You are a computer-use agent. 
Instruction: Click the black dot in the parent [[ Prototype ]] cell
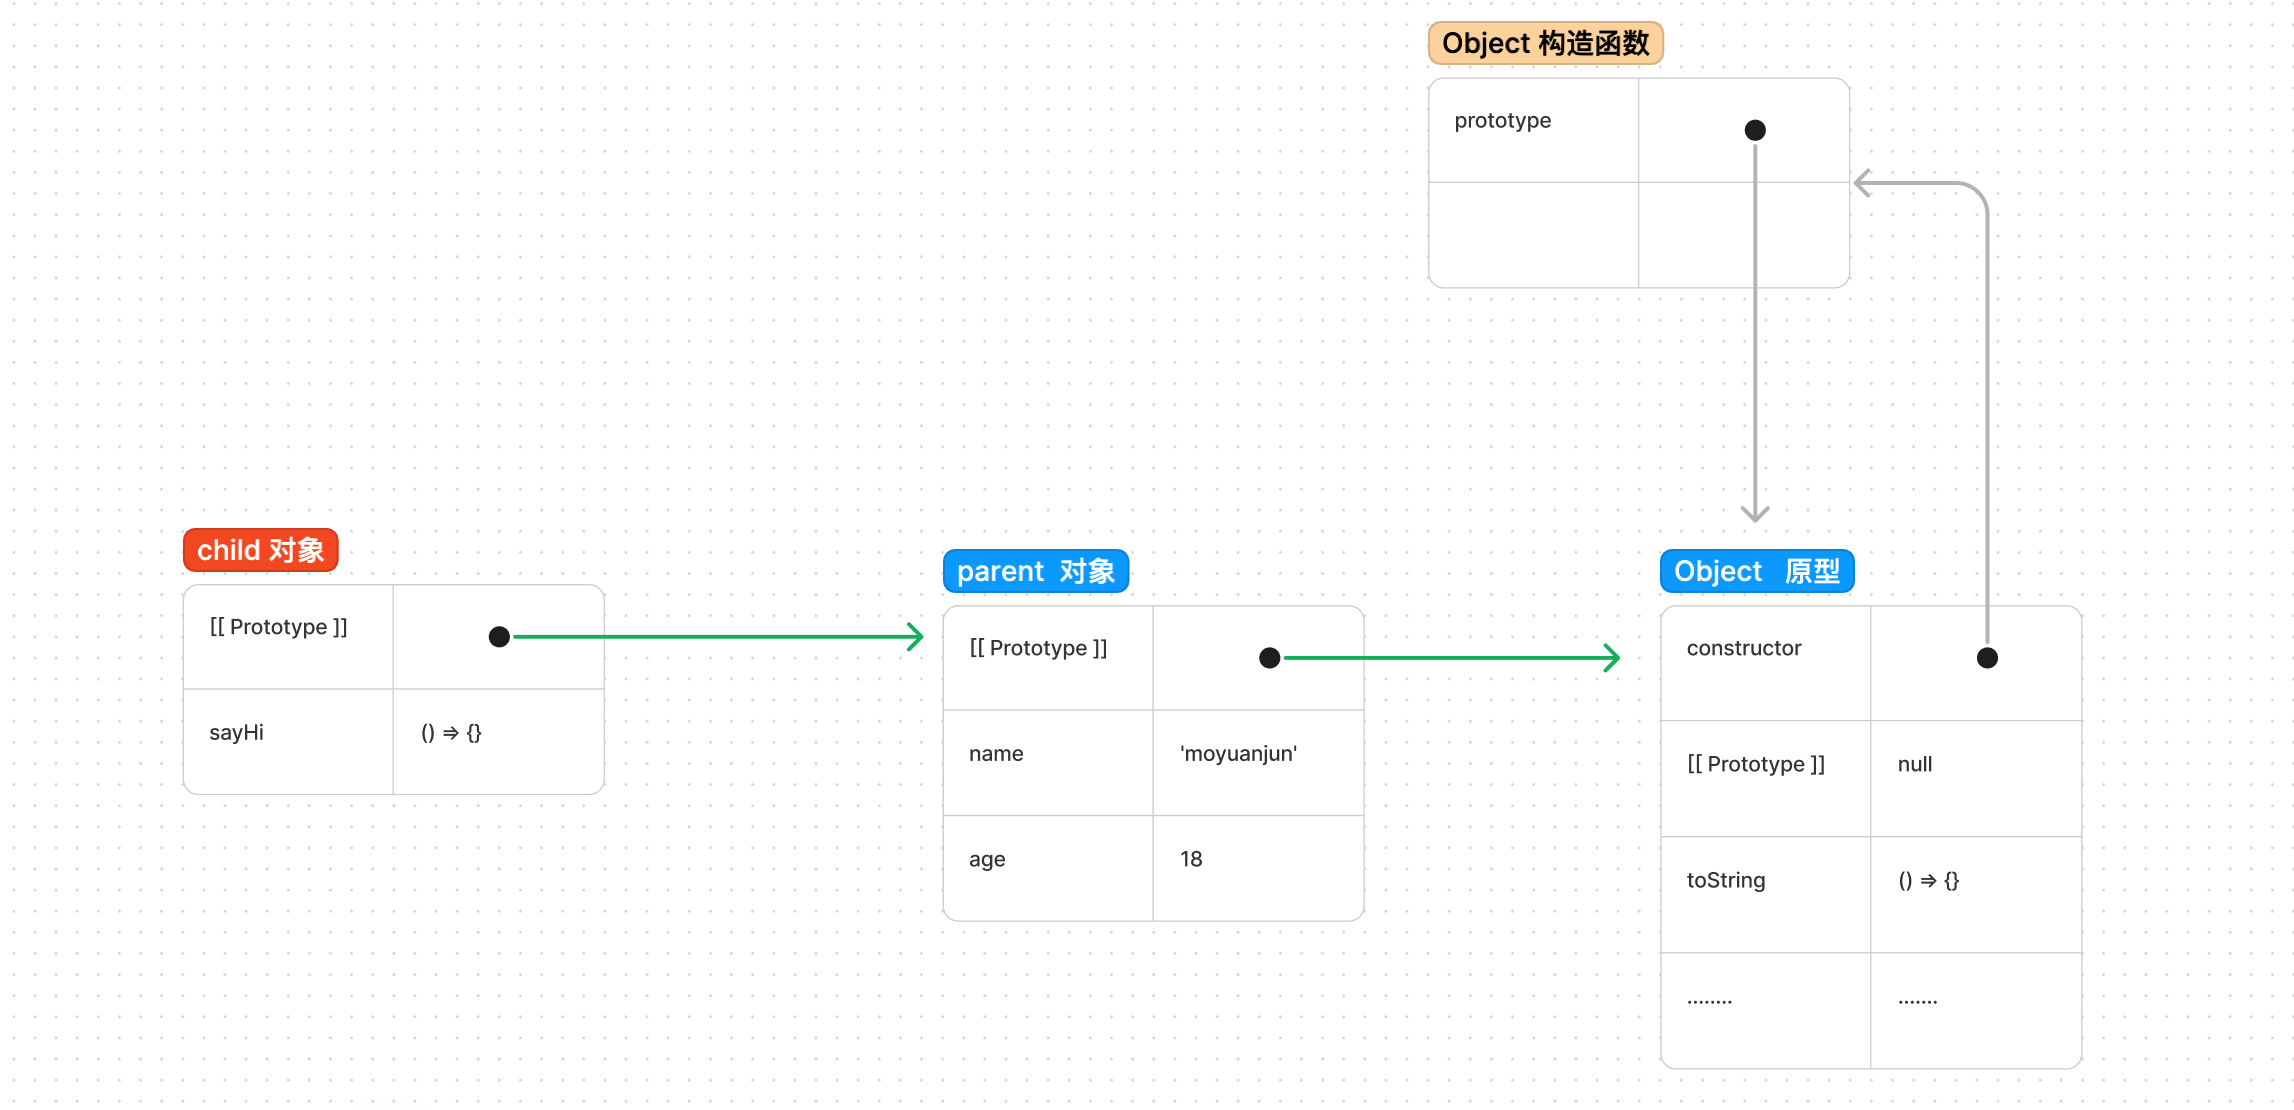(1269, 658)
